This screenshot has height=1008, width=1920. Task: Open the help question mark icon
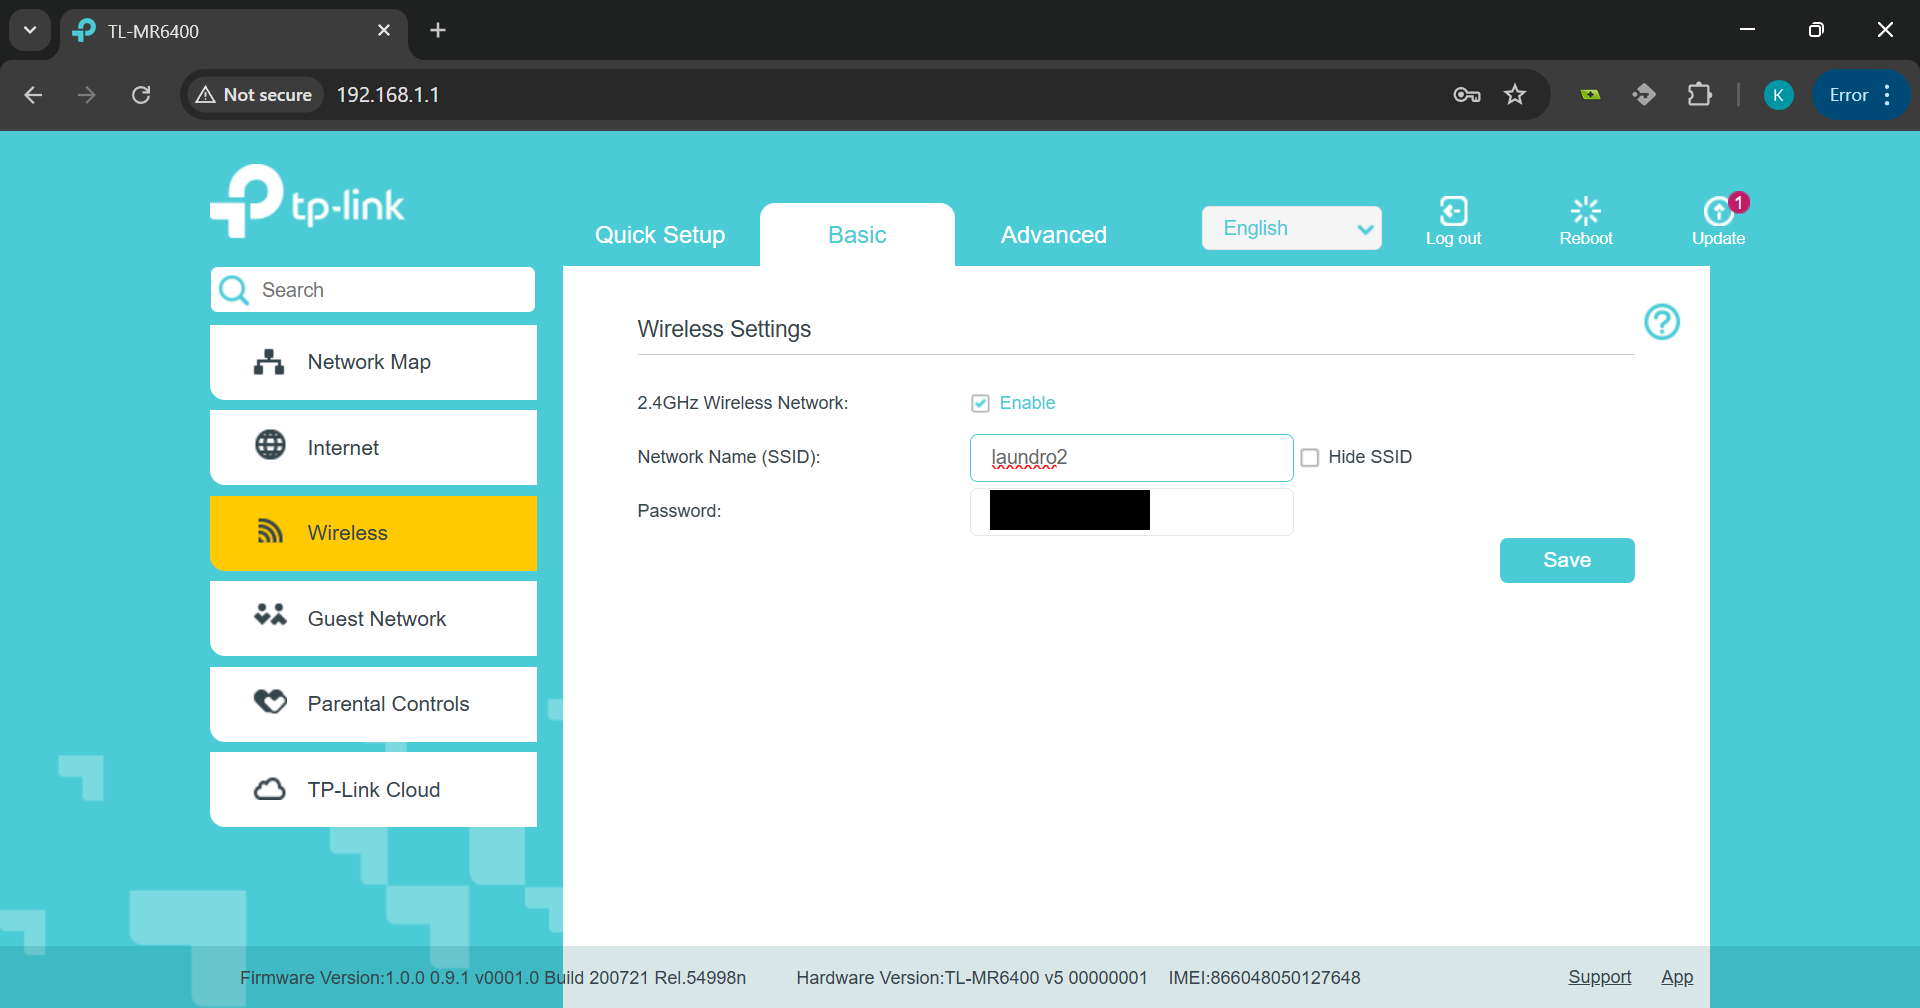click(x=1662, y=322)
